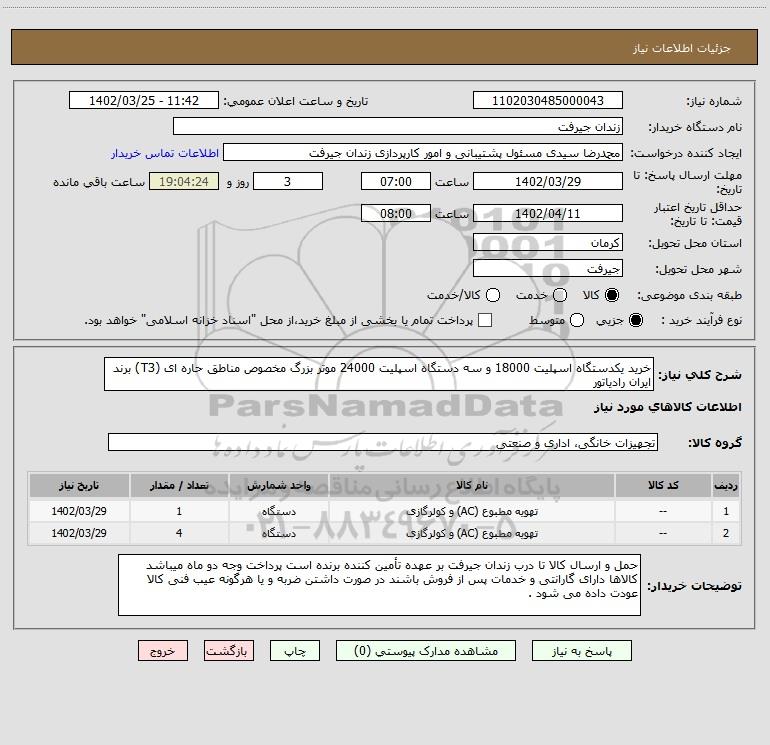Click the validity time field 08:00

pyautogui.click(x=396, y=213)
